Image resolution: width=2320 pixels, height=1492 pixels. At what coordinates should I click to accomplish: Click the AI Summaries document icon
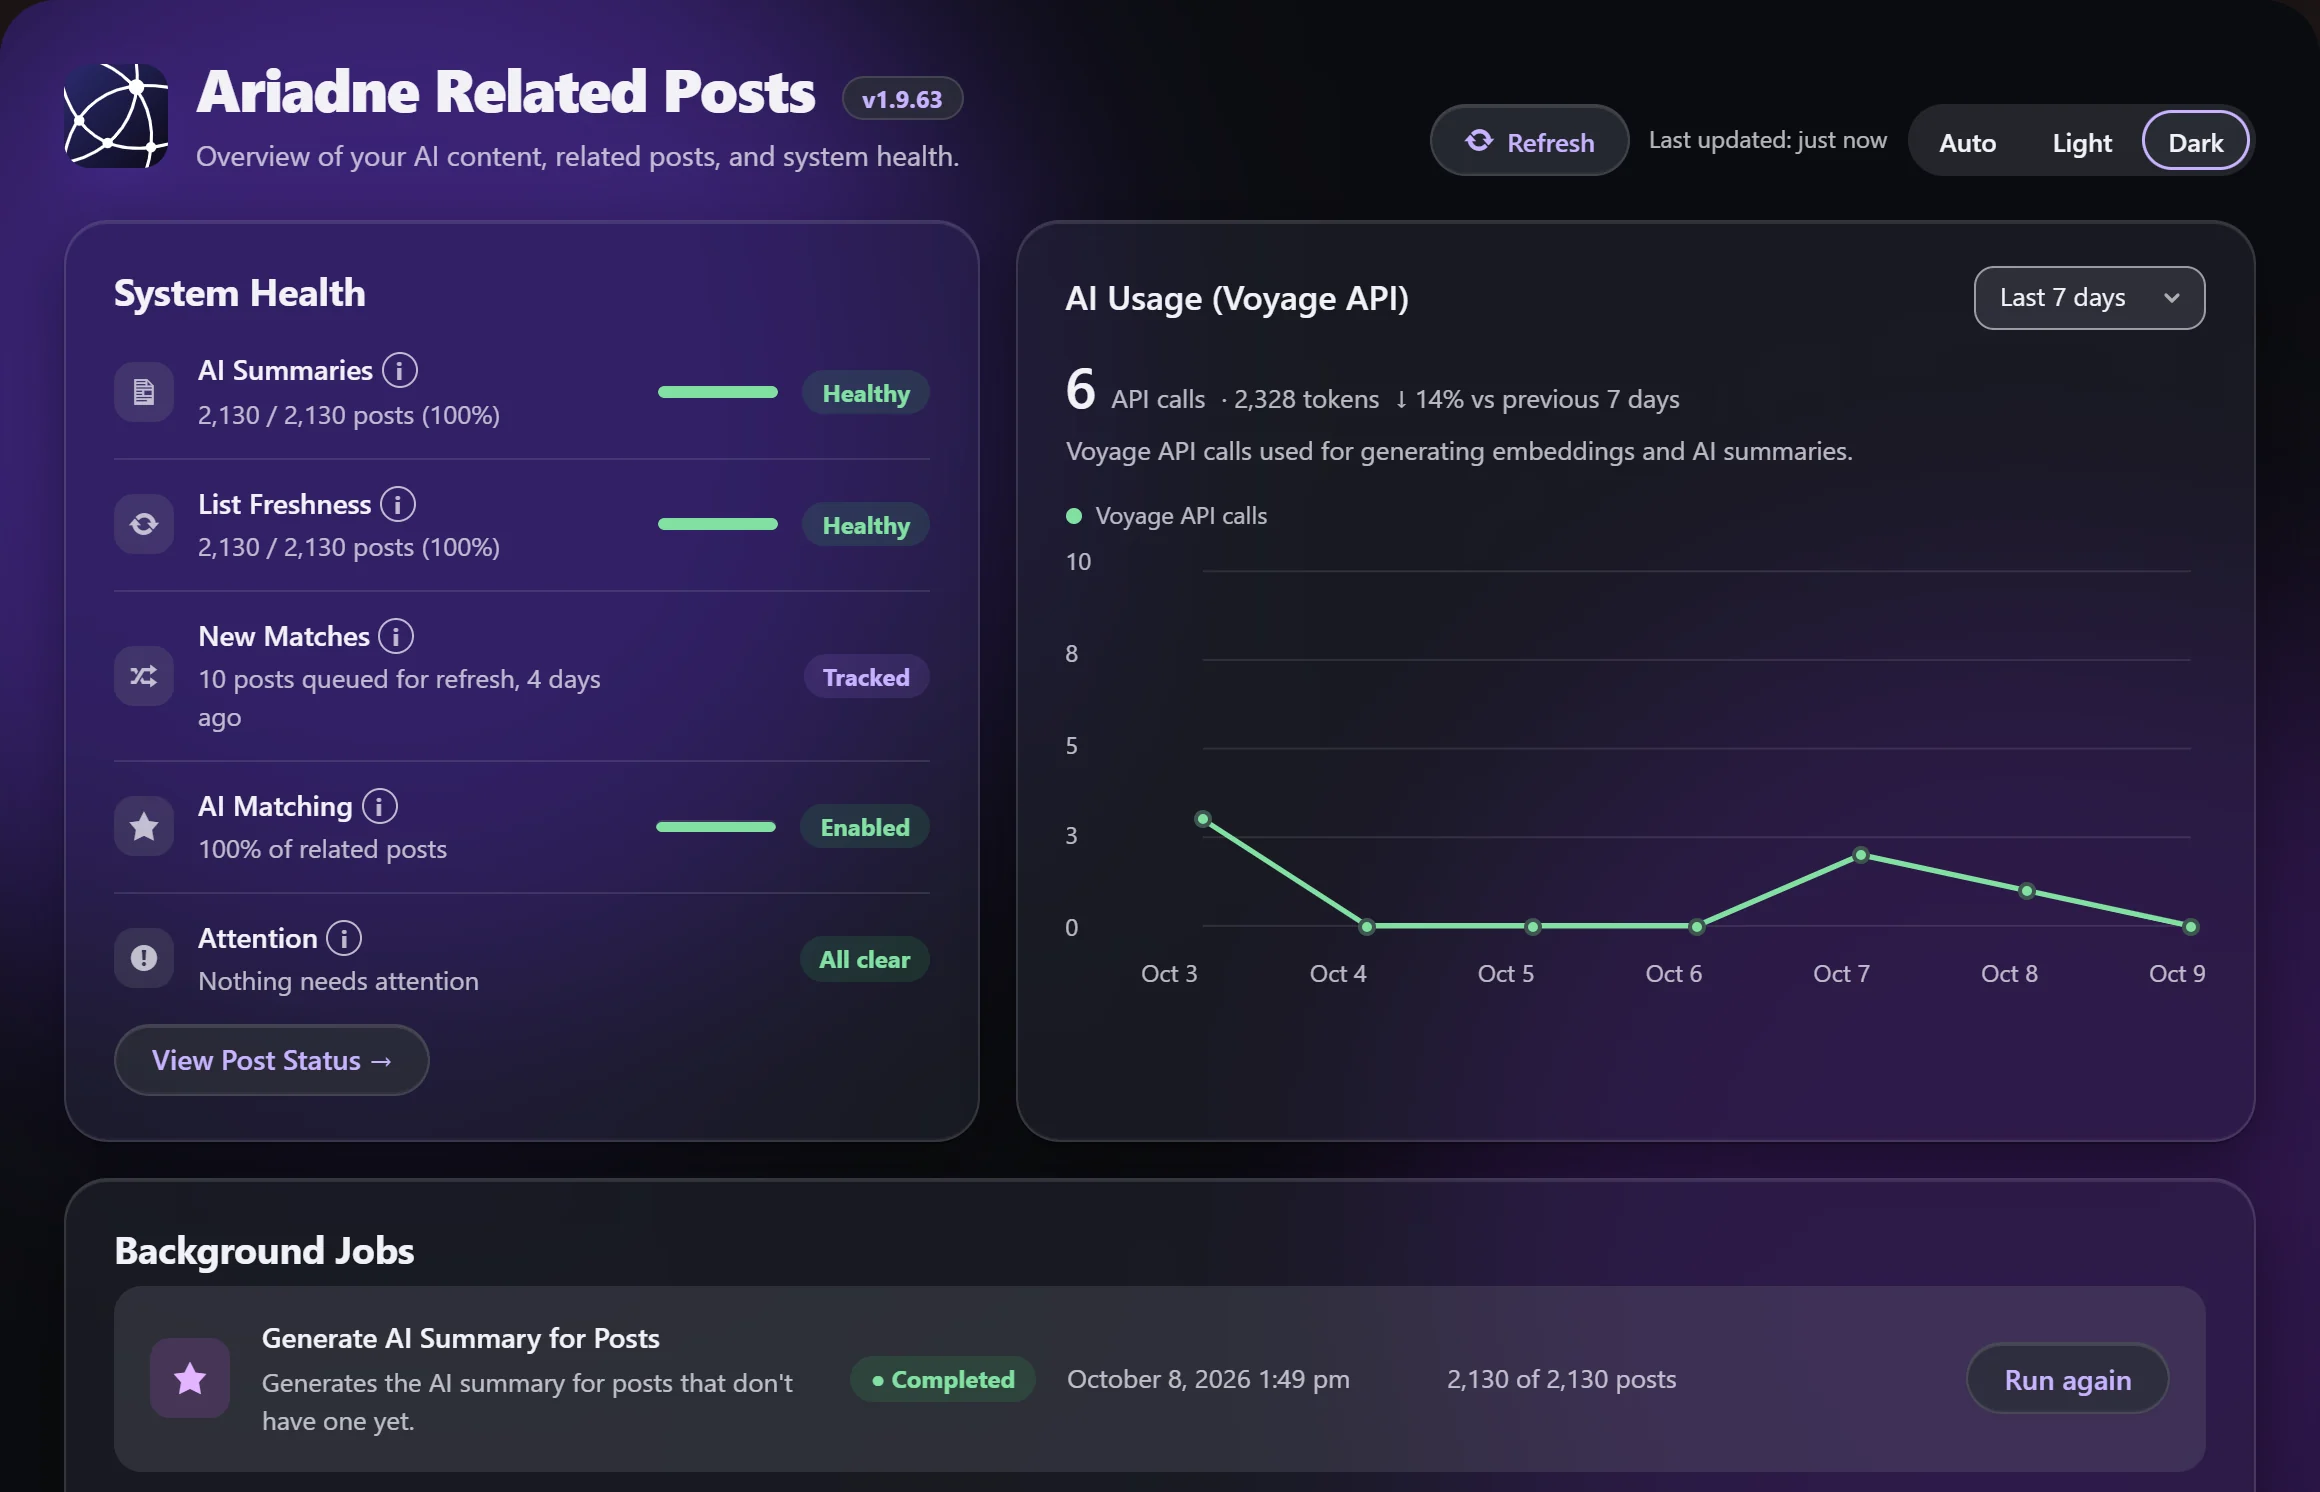(x=144, y=392)
